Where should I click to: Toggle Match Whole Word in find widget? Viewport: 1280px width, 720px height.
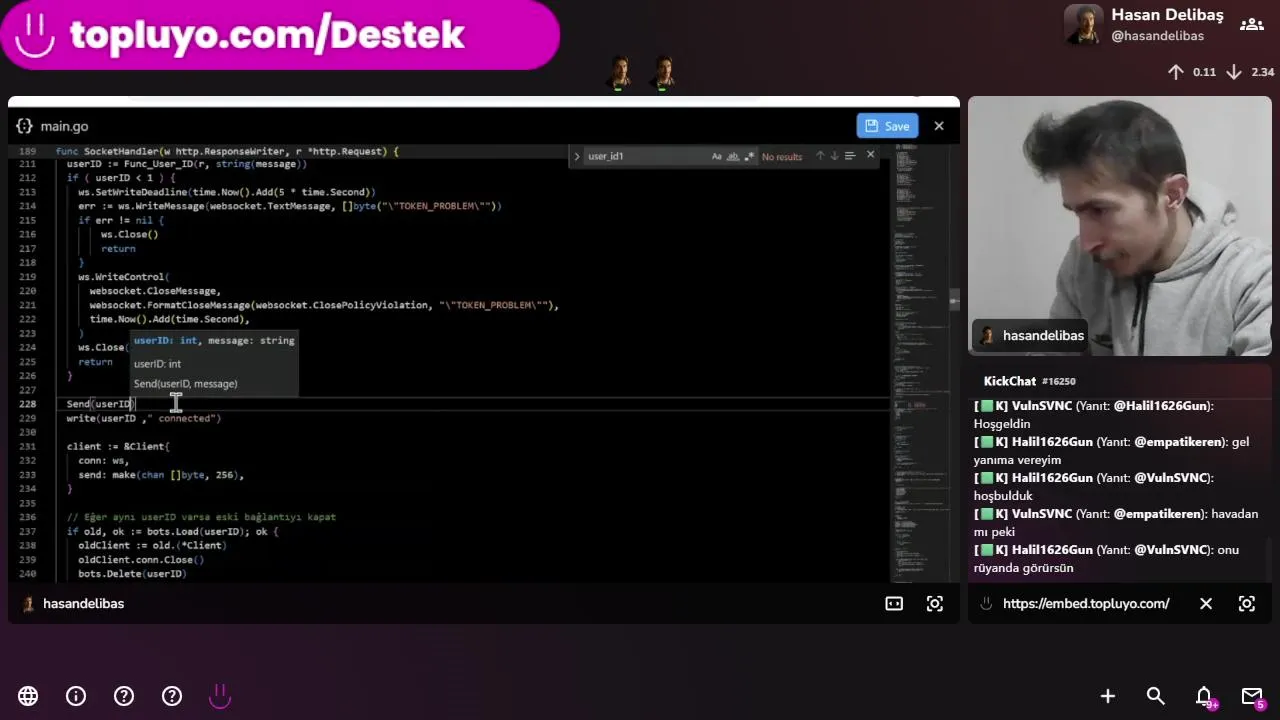pyautogui.click(x=733, y=156)
